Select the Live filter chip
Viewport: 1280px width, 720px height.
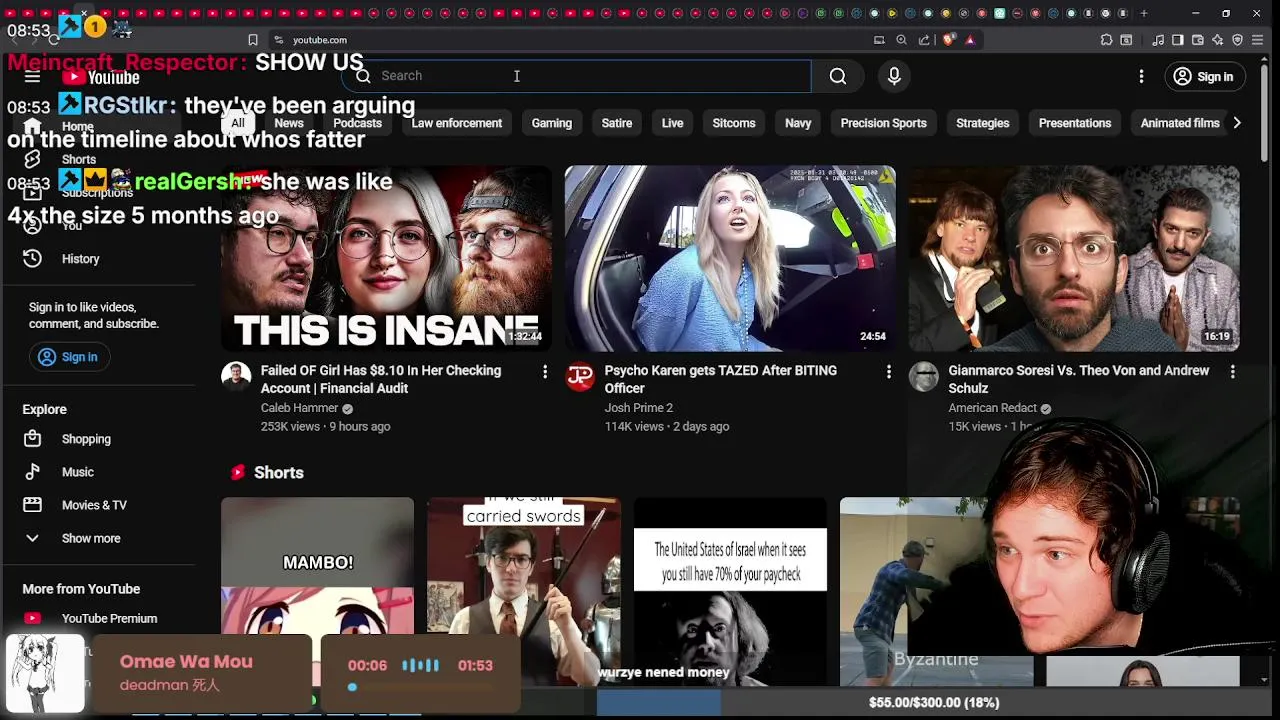click(672, 123)
